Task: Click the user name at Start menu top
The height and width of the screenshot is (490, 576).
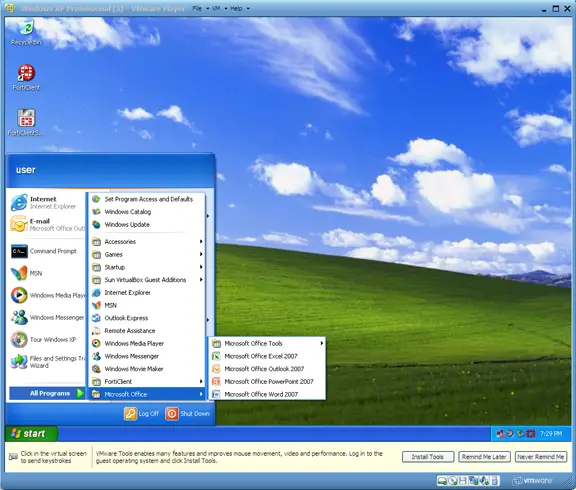Action: [x=26, y=170]
